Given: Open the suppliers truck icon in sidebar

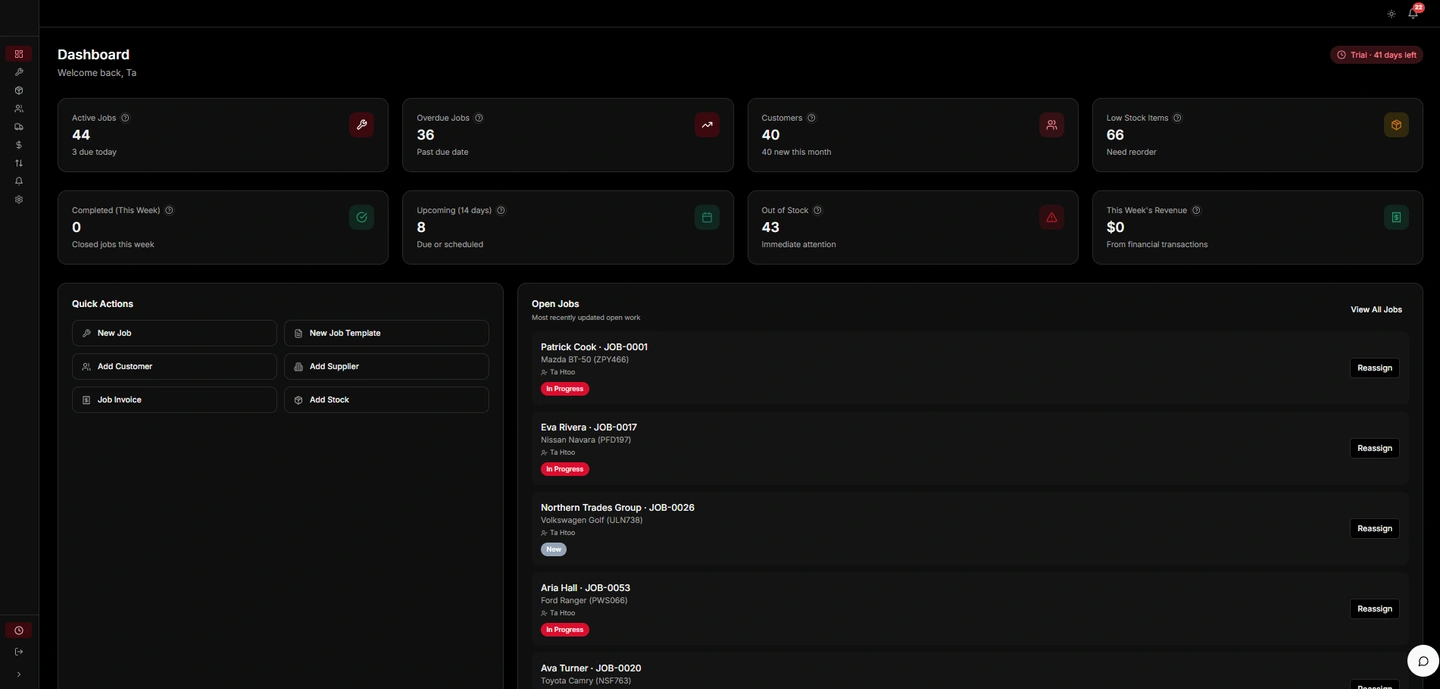Looking at the screenshot, I should [19, 127].
